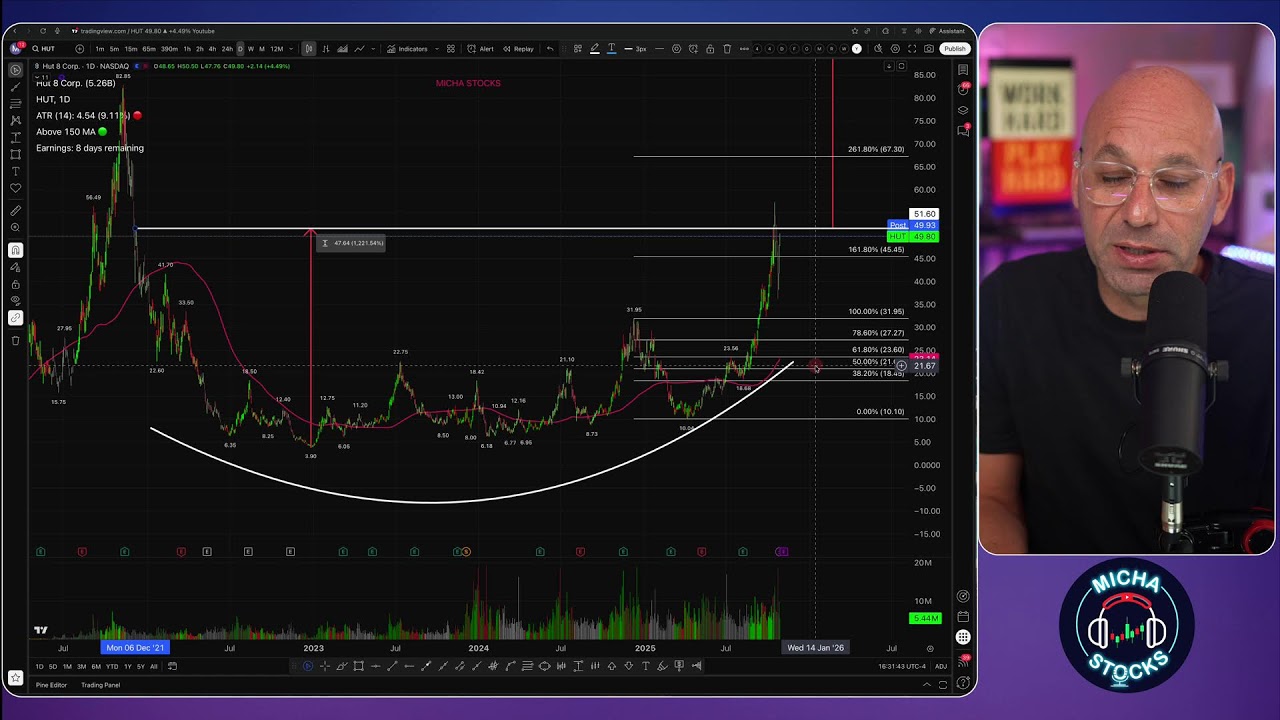The height and width of the screenshot is (720, 1280).
Task: Select the text annotation tool
Action: tap(16, 171)
